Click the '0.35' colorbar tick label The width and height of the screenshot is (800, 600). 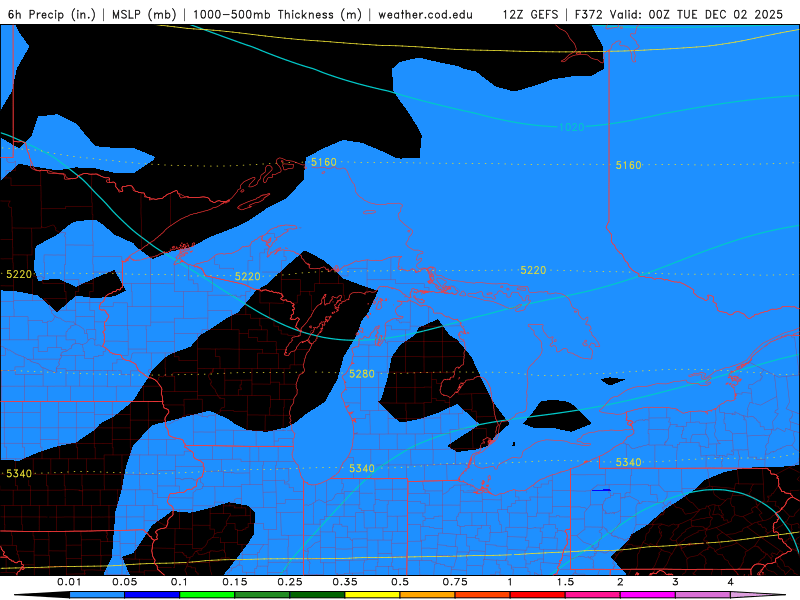coord(345,582)
